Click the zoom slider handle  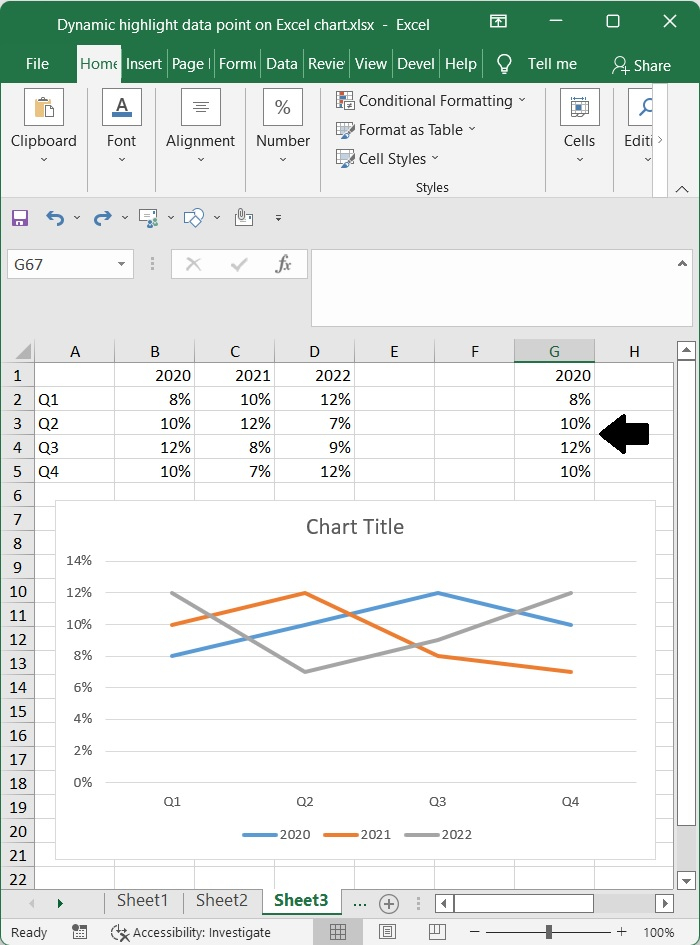tap(549, 932)
